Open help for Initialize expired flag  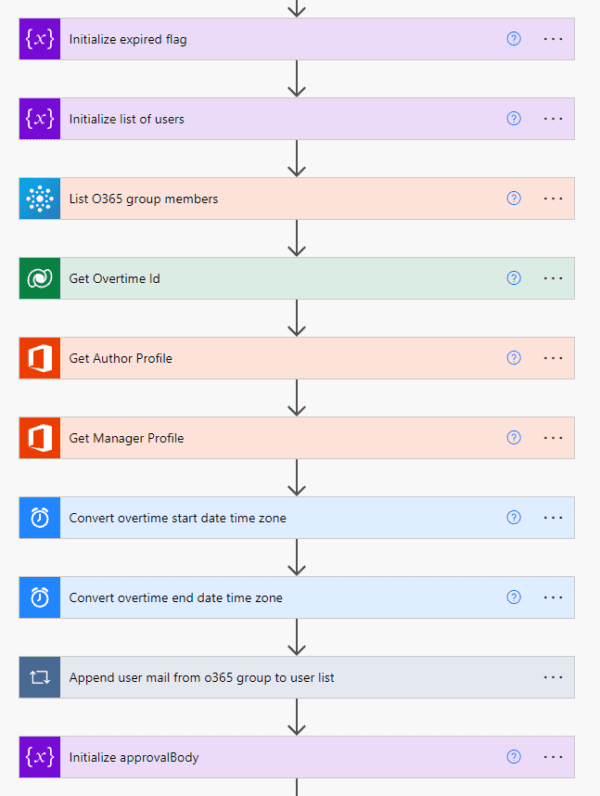514,39
